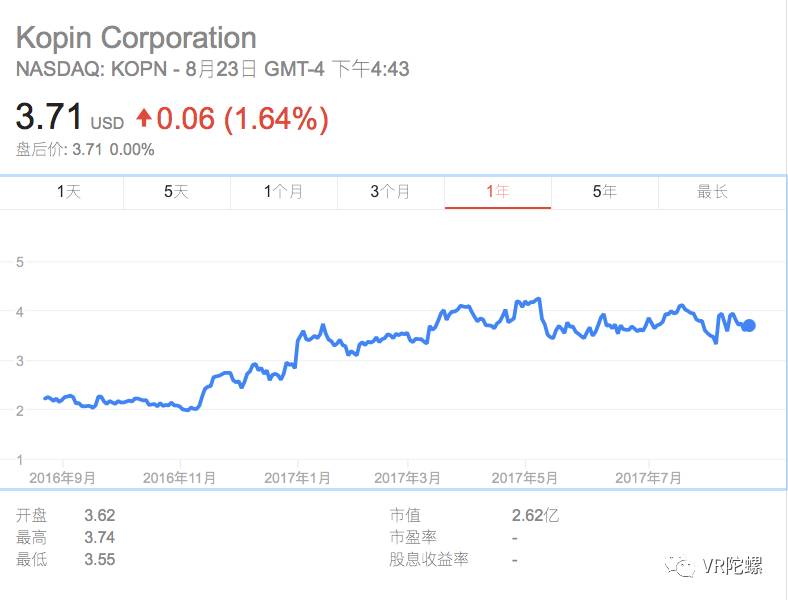Click the blue endpoint dot on chart
Screen dimensions: 788x600
[748, 325]
